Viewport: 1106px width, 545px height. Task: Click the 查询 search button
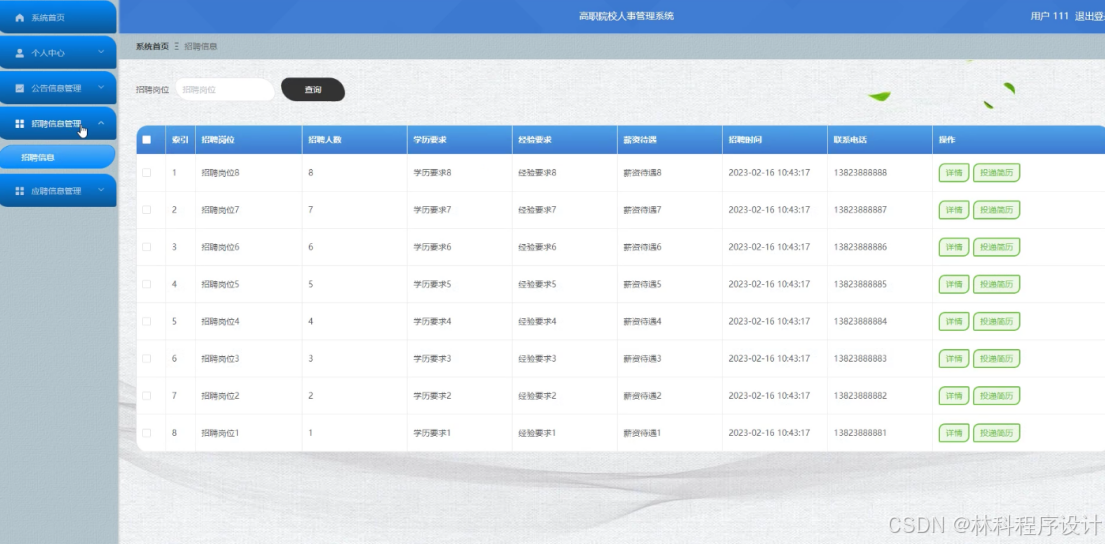(x=313, y=90)
